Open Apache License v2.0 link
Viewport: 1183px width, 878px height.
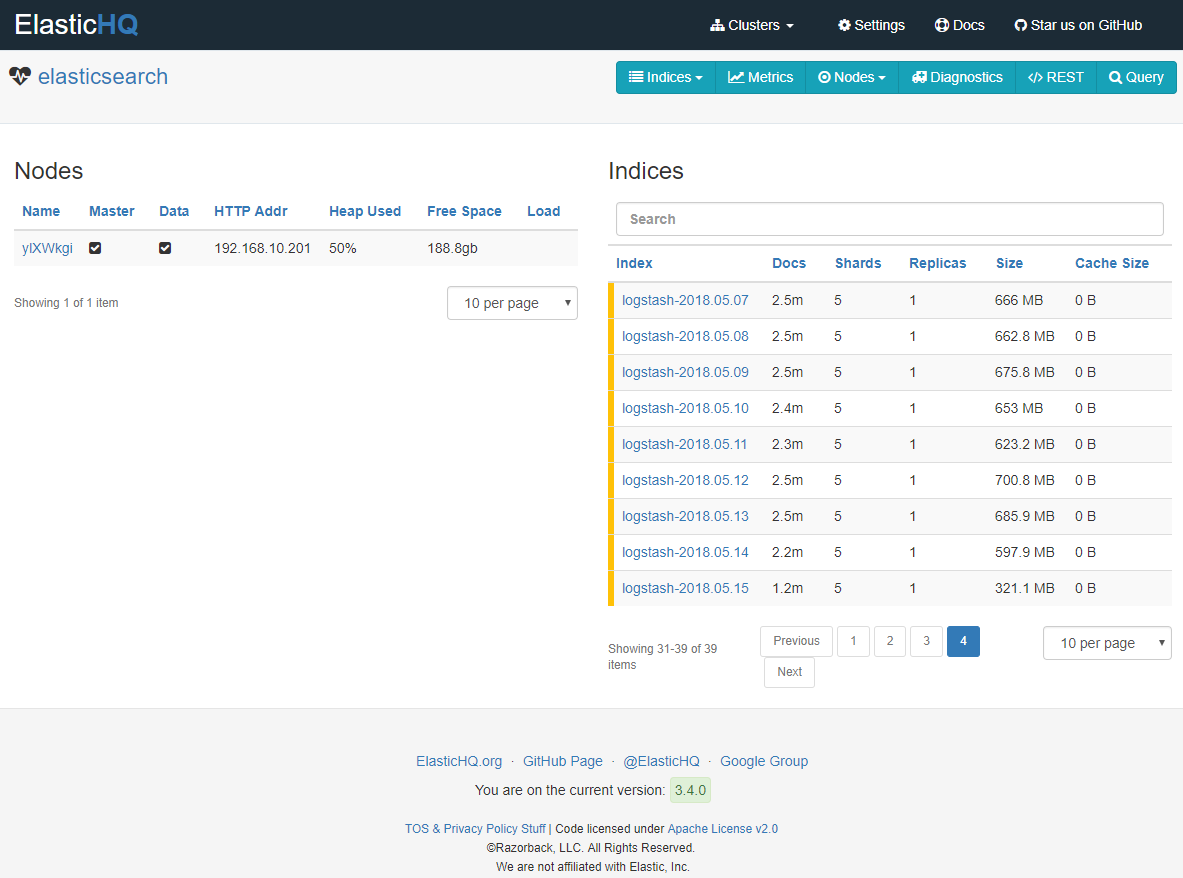[x=723, y=829]
